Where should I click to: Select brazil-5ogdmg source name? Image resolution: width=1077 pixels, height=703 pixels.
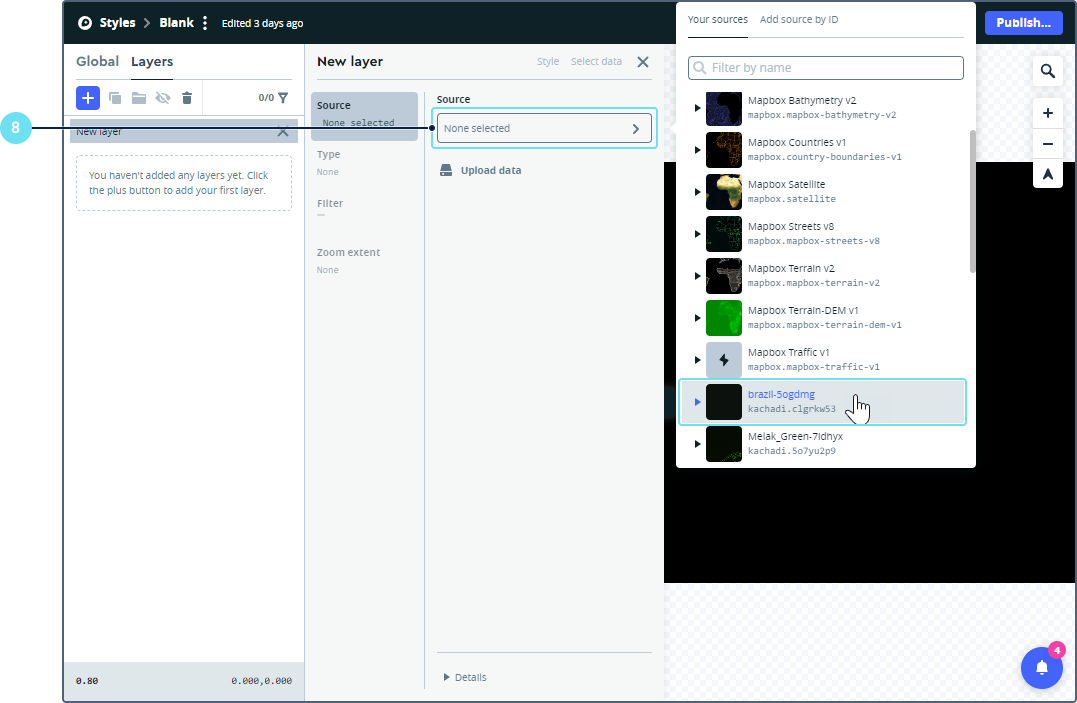(781, 394)
